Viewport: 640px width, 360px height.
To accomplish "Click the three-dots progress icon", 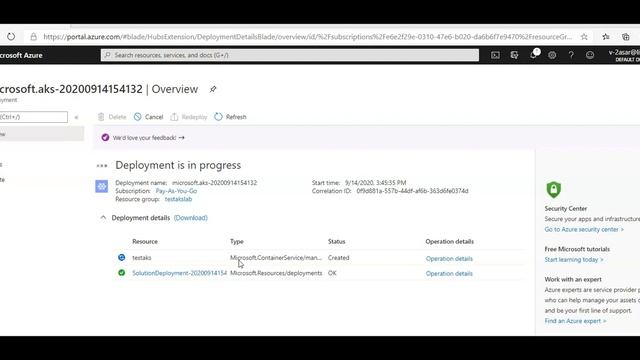I will point(102,166).
